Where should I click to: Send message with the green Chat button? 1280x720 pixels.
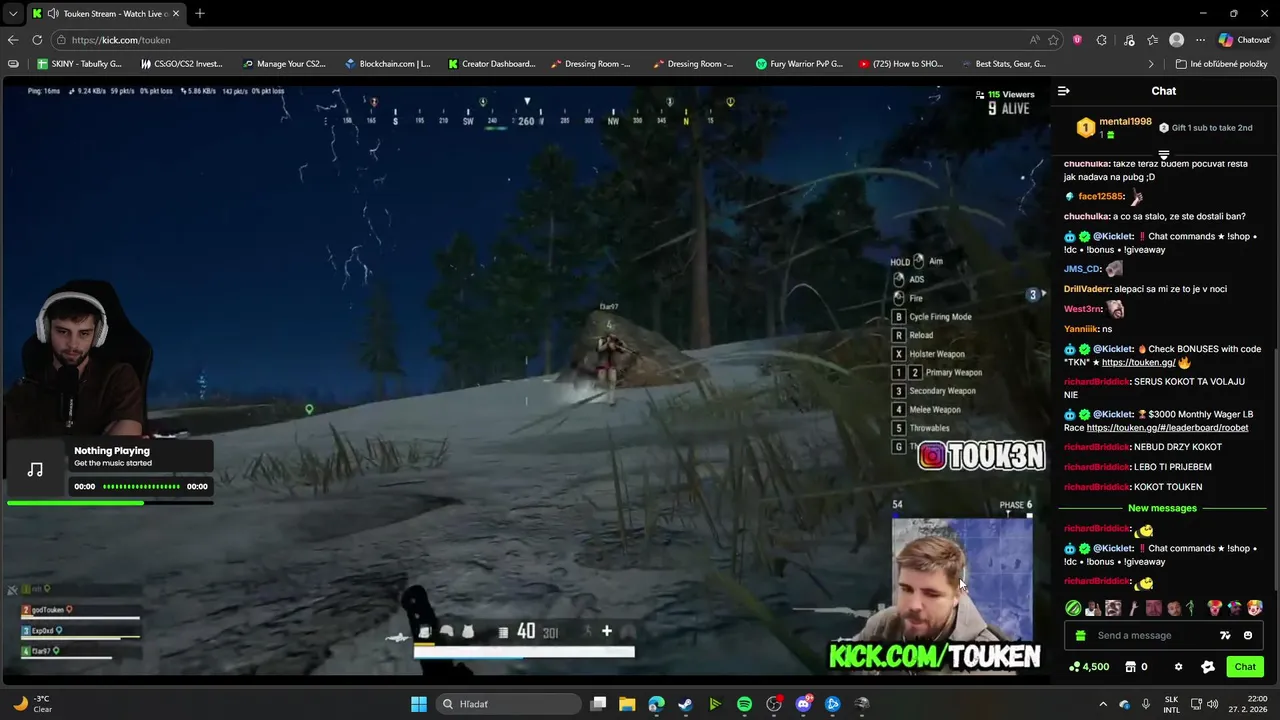[x=1245, y=667]
